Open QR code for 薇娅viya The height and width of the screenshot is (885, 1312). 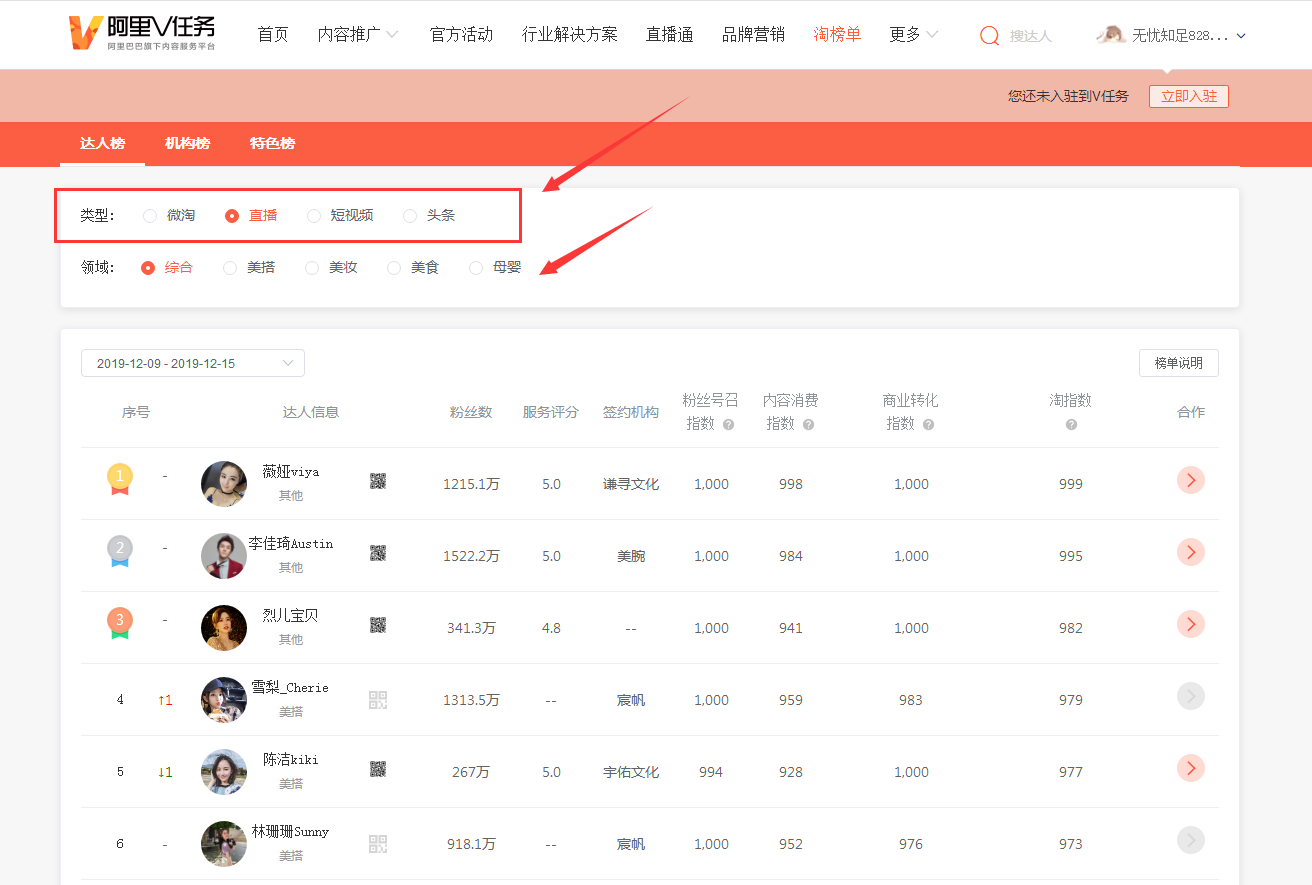[378, 481]
